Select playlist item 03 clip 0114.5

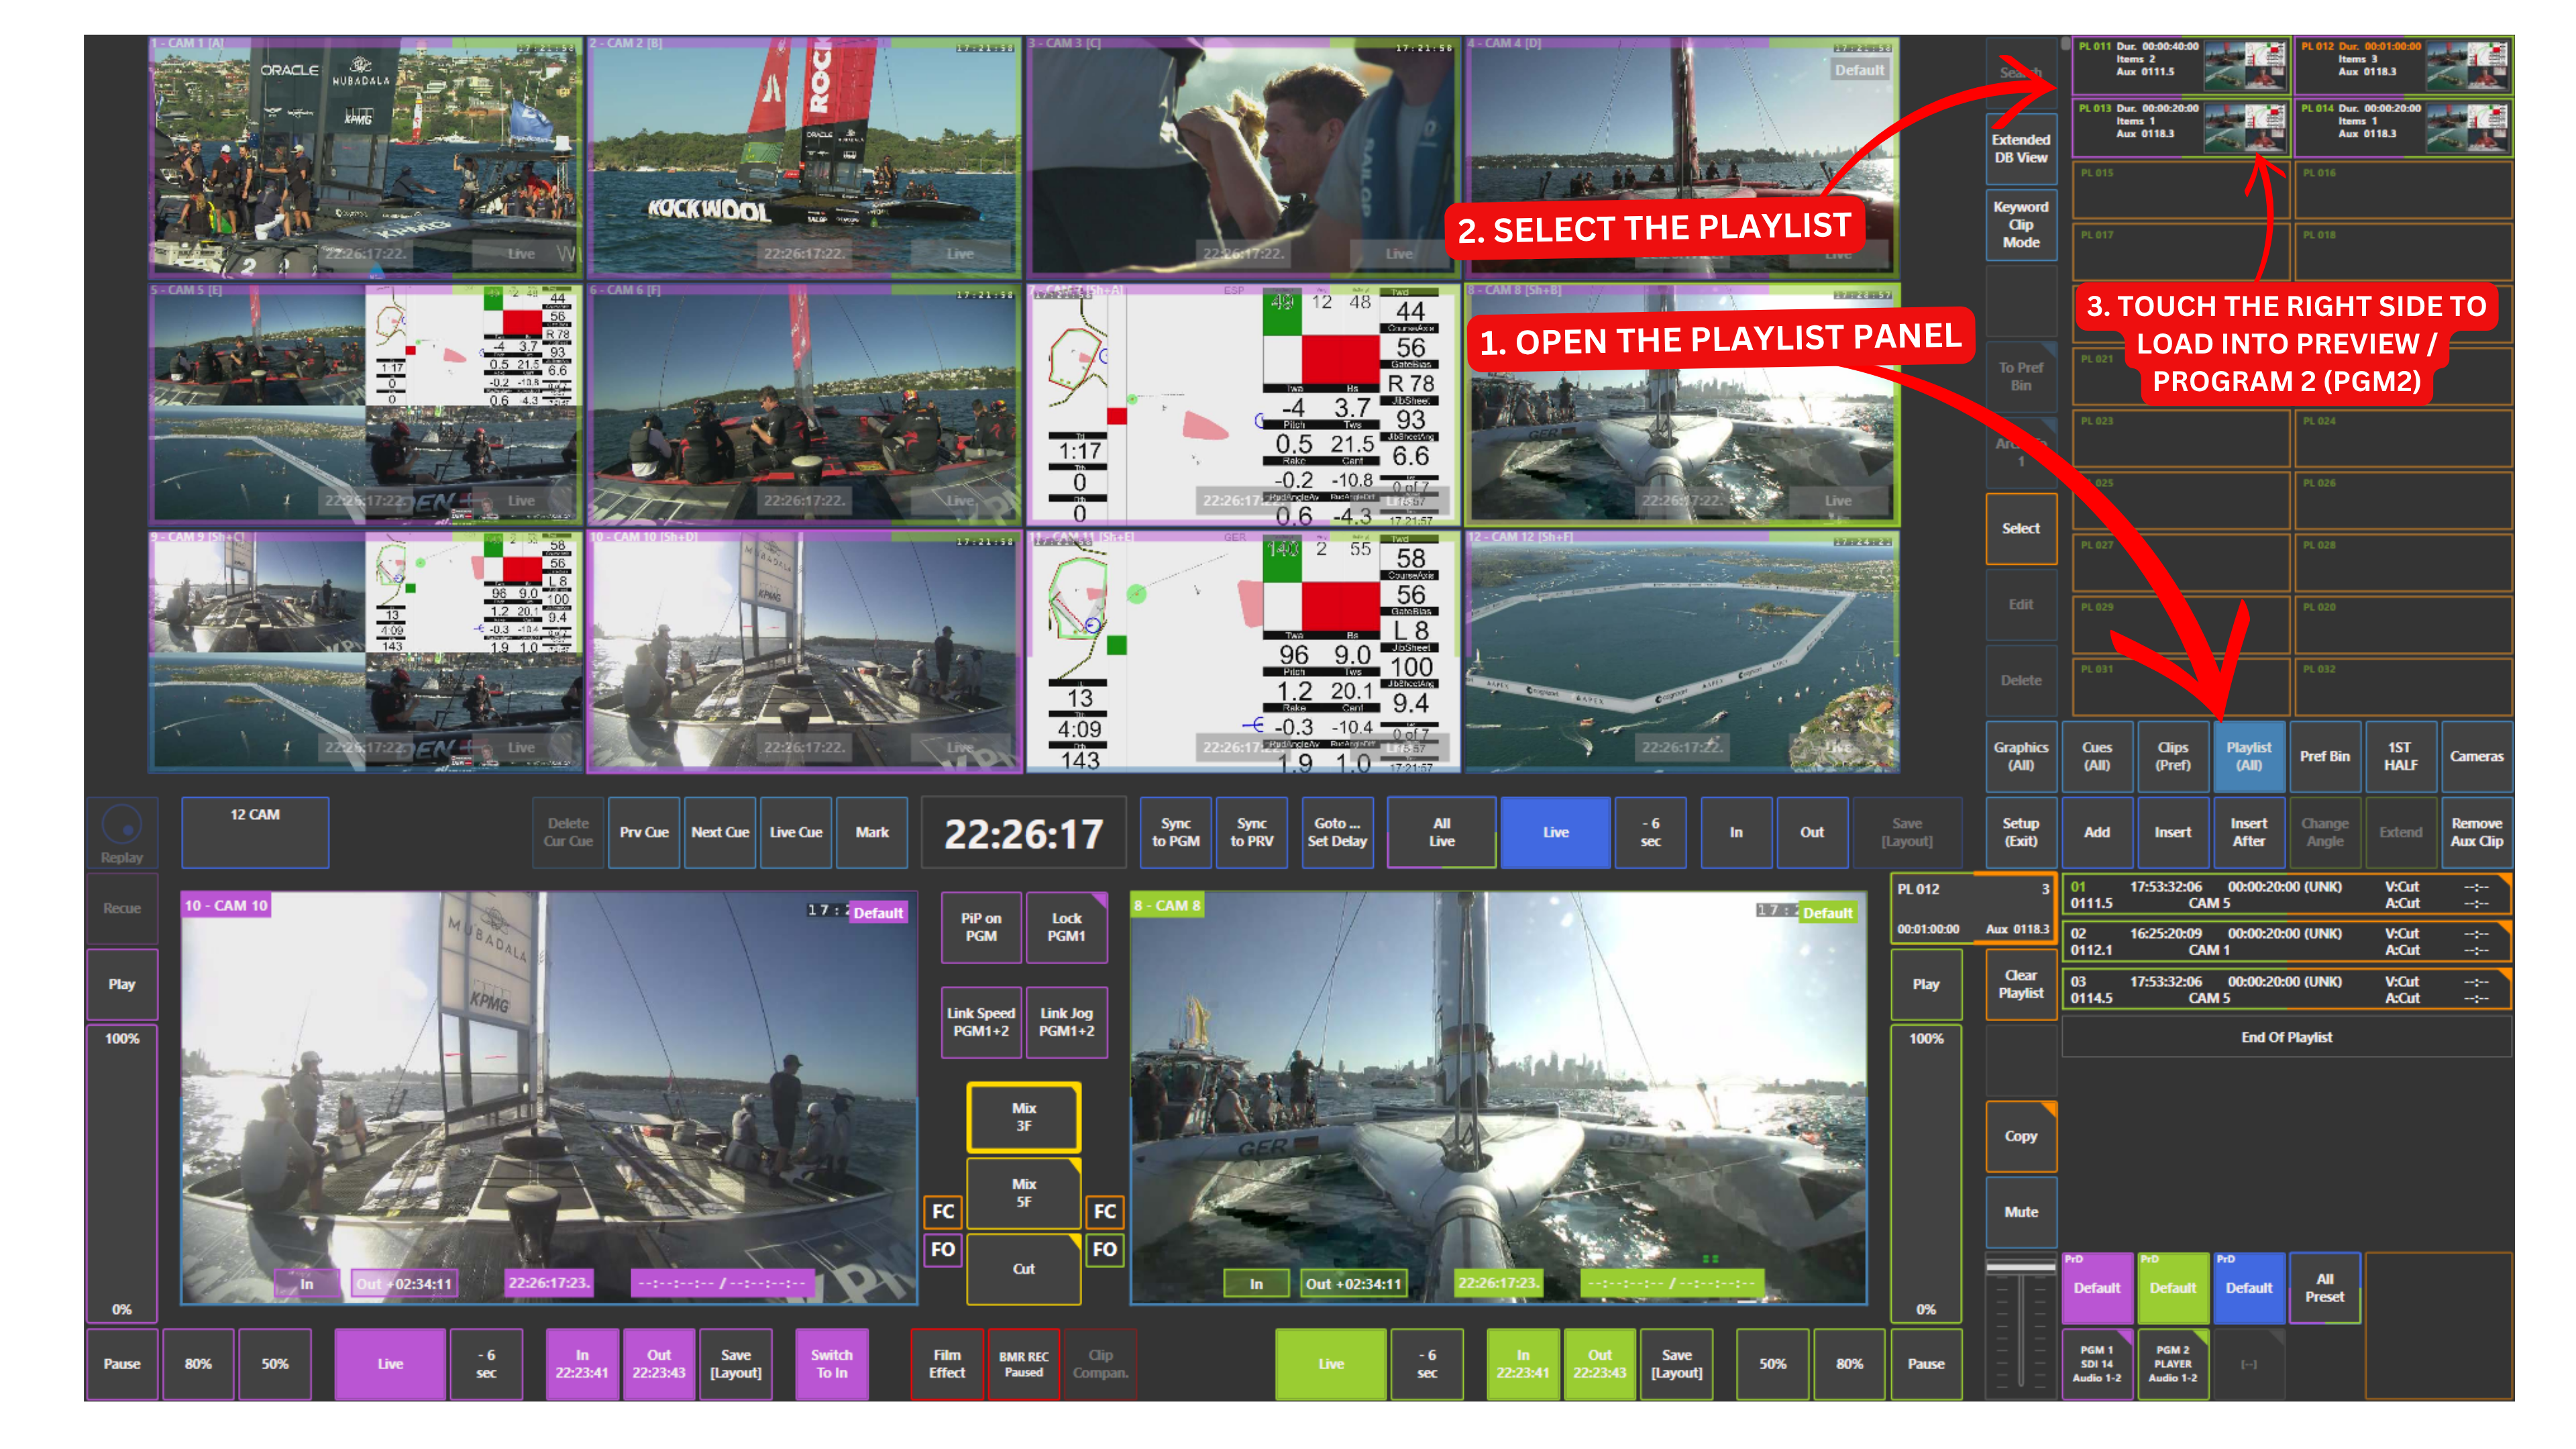[2287, 990]
